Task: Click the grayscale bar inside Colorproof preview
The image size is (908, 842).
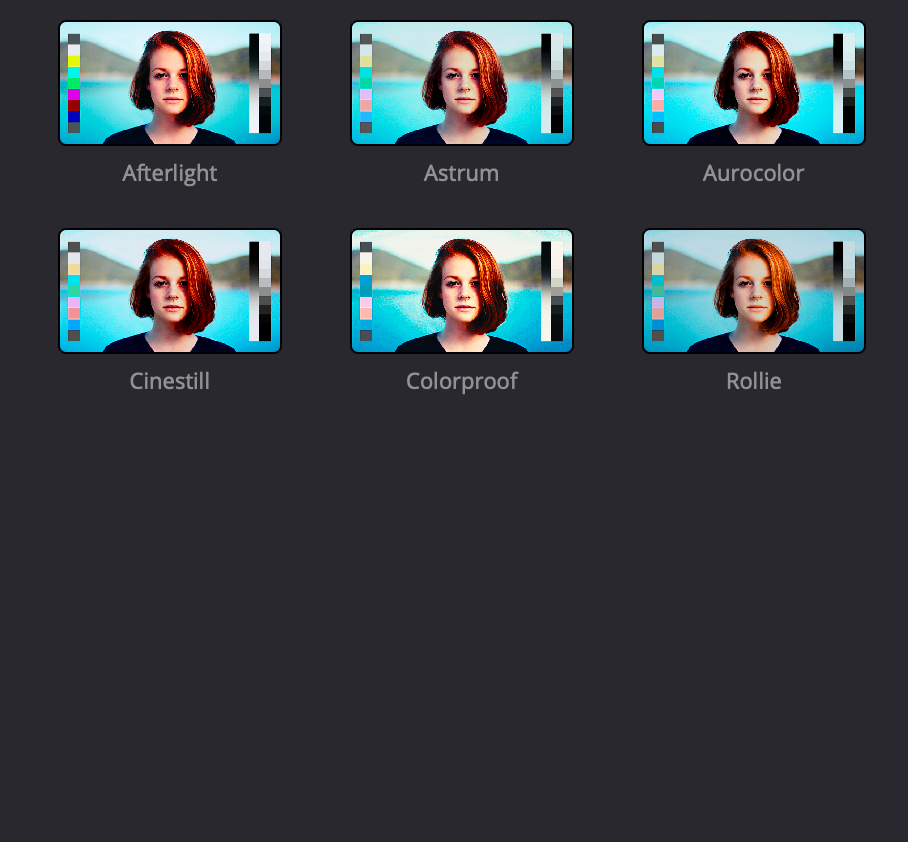Action: click(549, 290)
